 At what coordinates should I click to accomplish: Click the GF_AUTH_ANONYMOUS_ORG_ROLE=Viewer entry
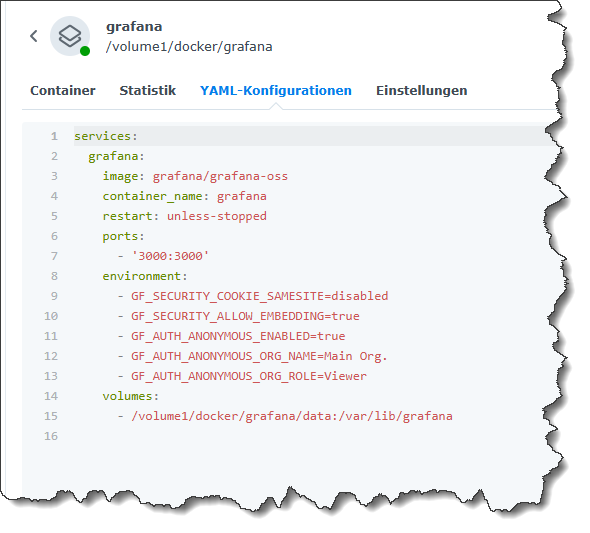(x=249, y=376)
